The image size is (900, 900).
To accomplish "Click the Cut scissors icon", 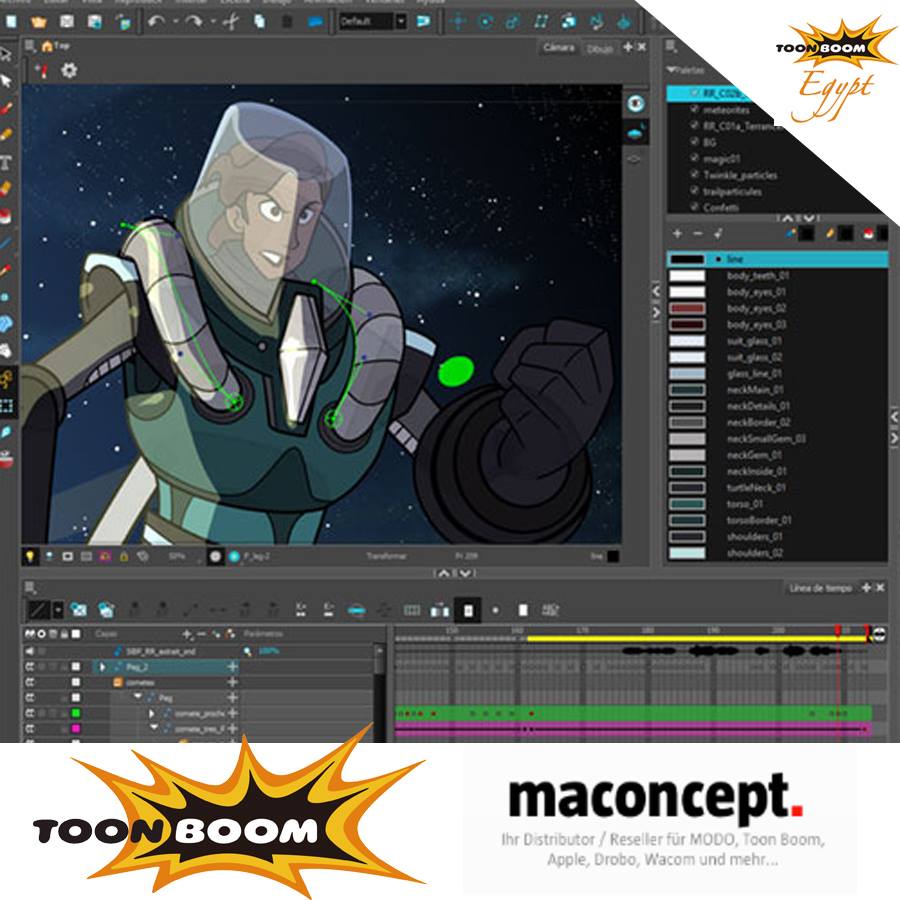I will (231, 22).
